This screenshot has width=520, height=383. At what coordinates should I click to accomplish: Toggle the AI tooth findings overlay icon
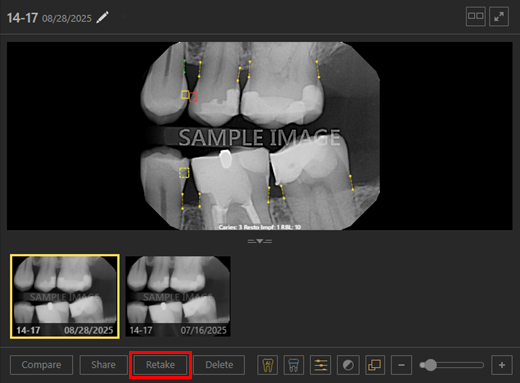pyautogui.click(x=267, y=365)
